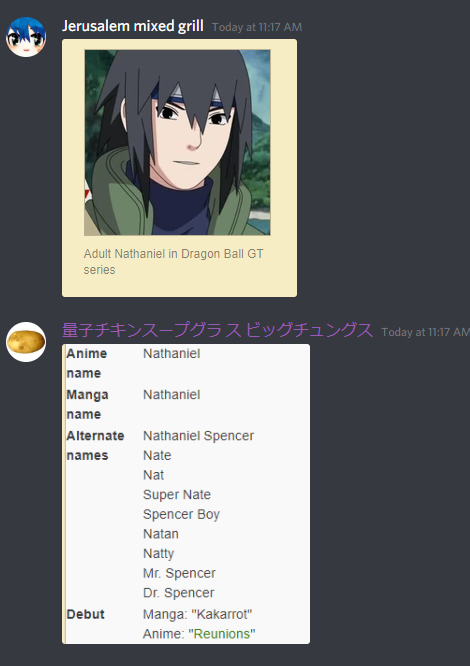Click the Mr. Spencer entry

(179, 573)
